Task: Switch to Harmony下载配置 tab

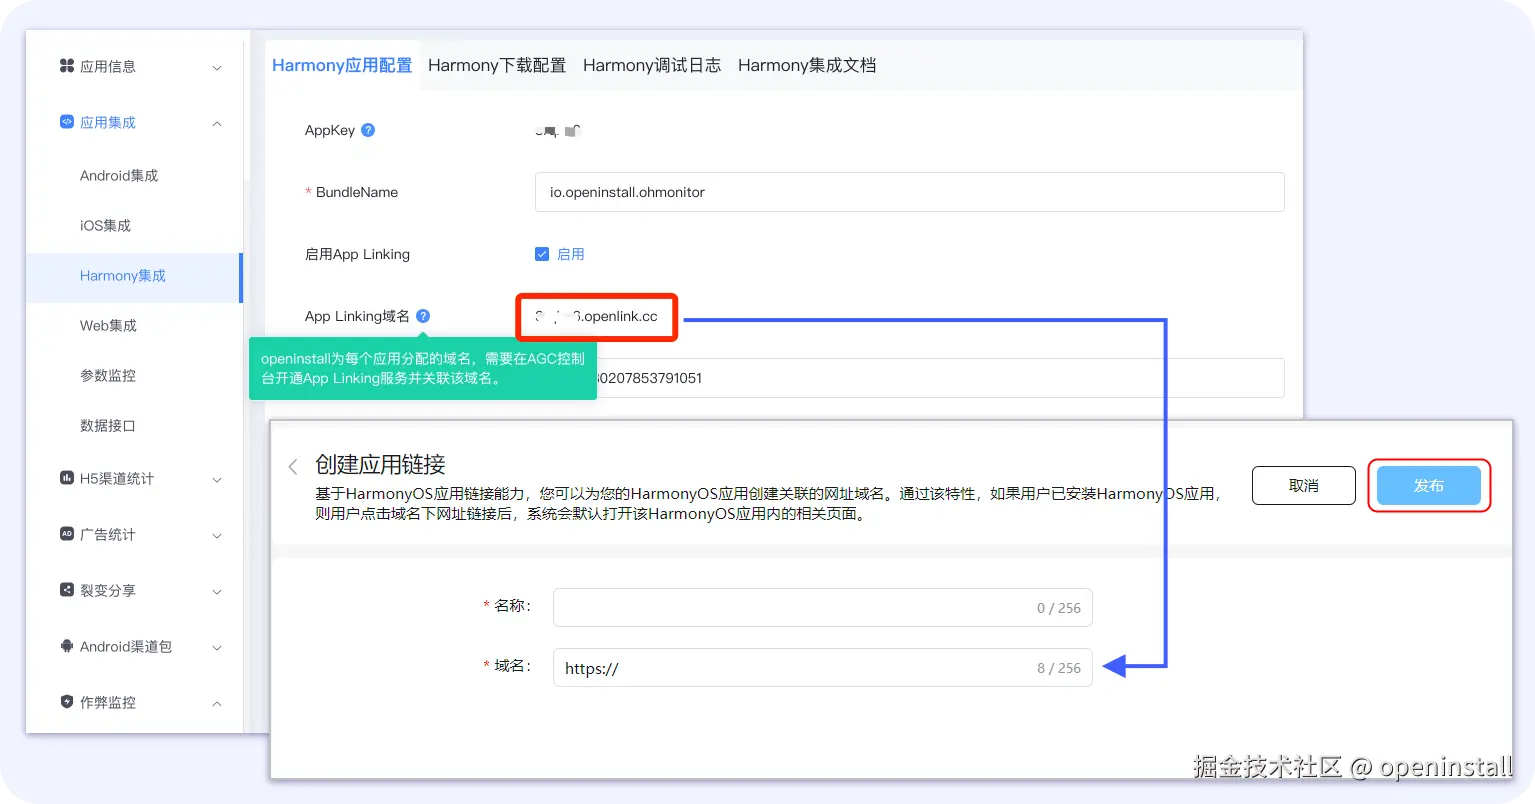Action: pyautogui.click(x=497, y=65)
